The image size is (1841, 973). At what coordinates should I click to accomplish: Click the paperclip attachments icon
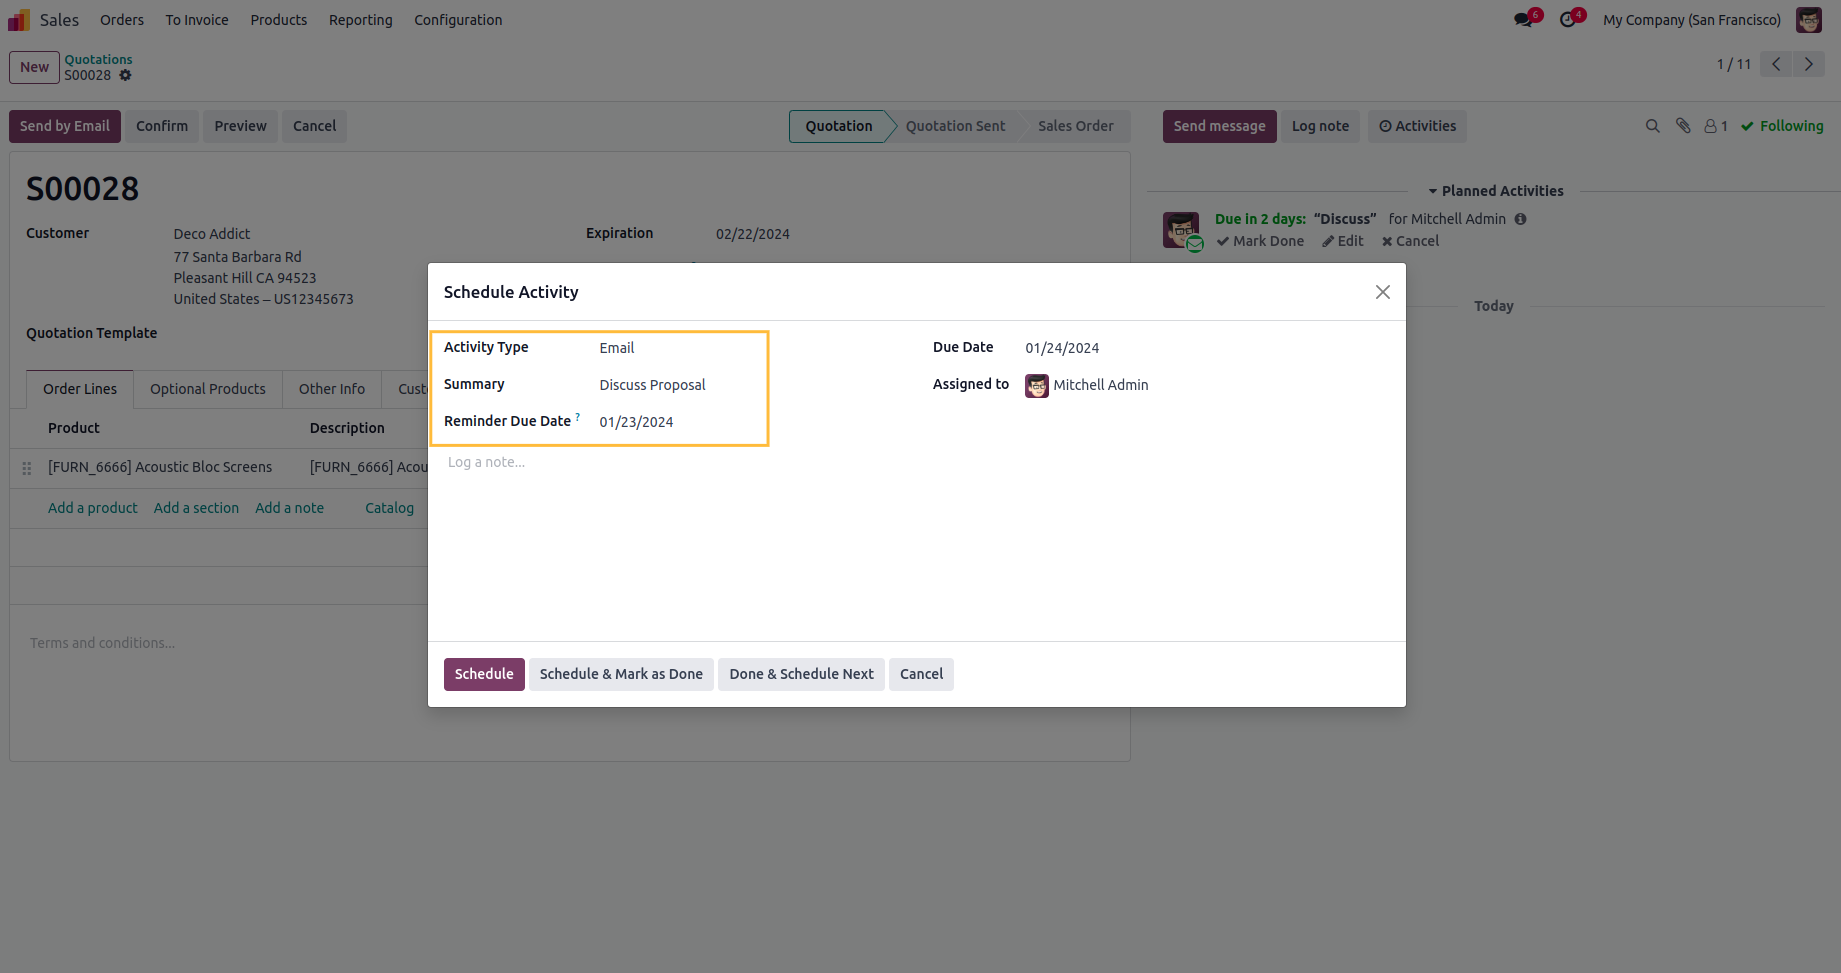(x=1683, y=126)
